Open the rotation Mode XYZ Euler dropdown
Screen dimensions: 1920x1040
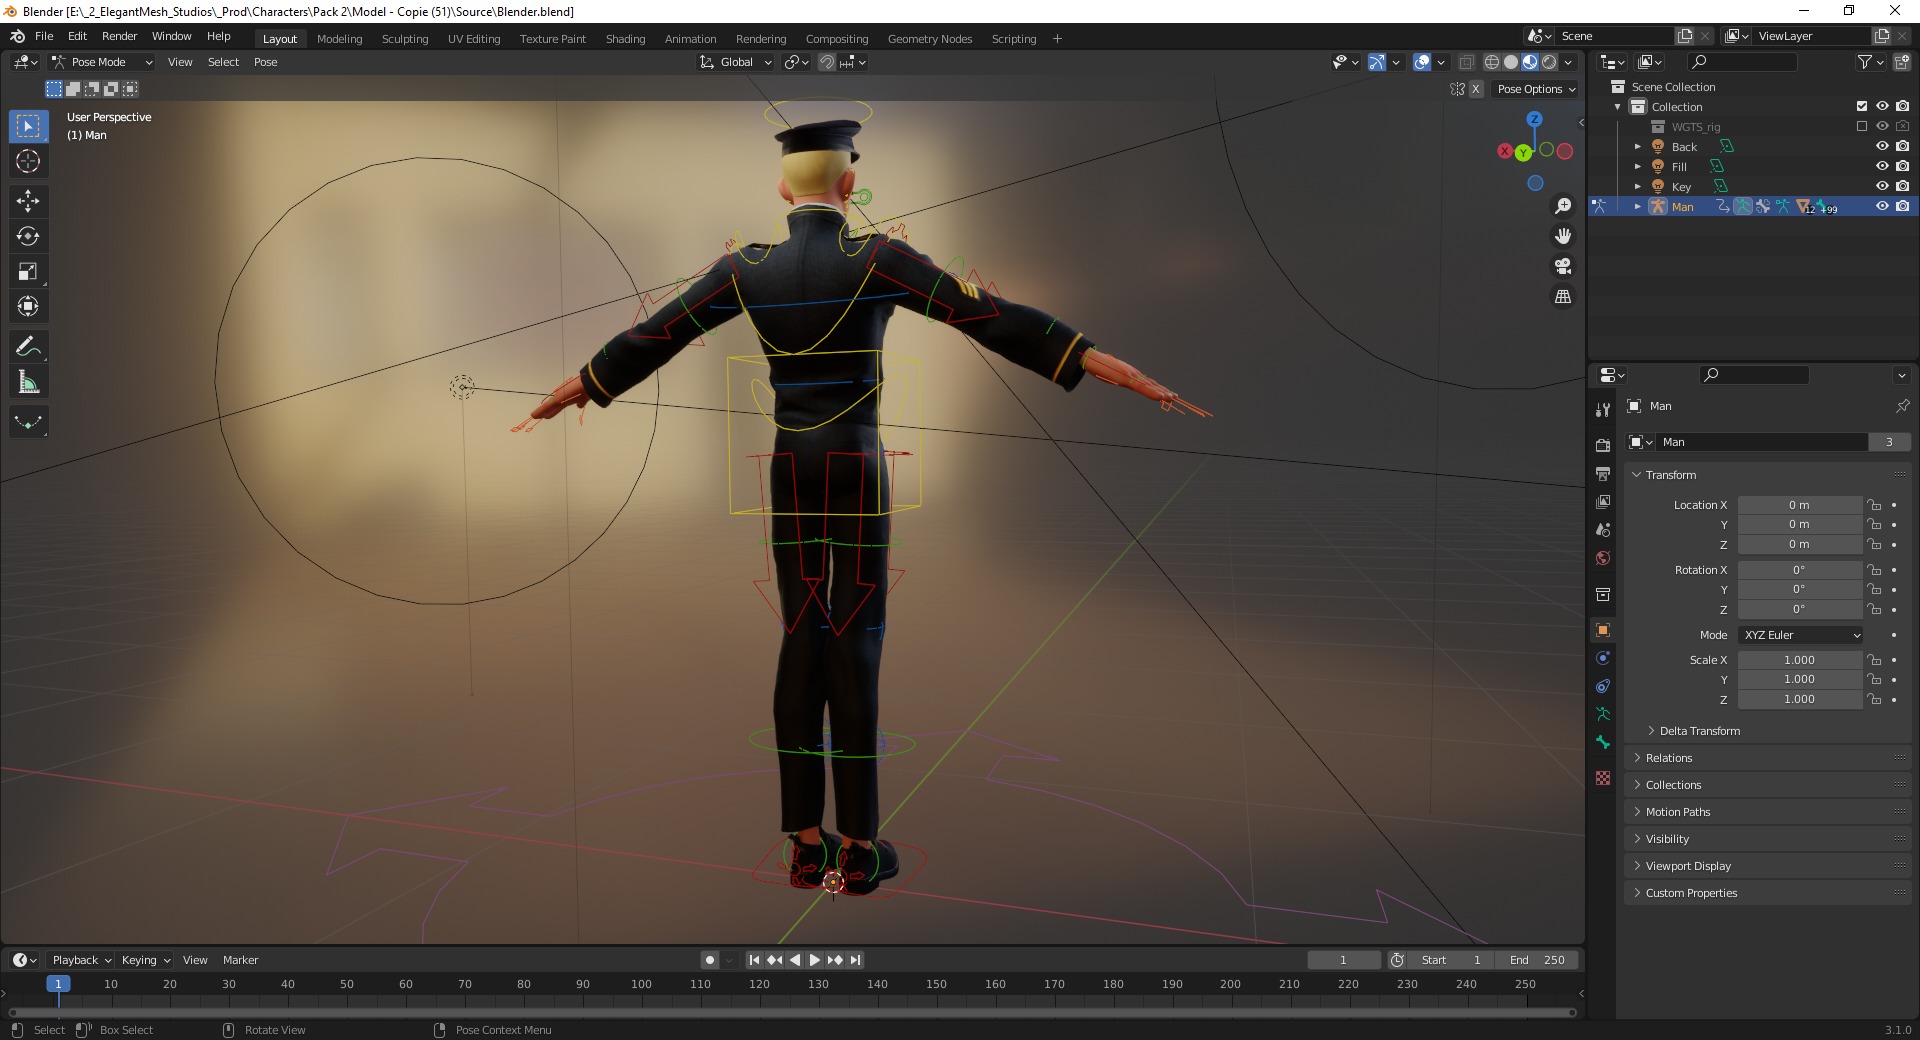1800,635
